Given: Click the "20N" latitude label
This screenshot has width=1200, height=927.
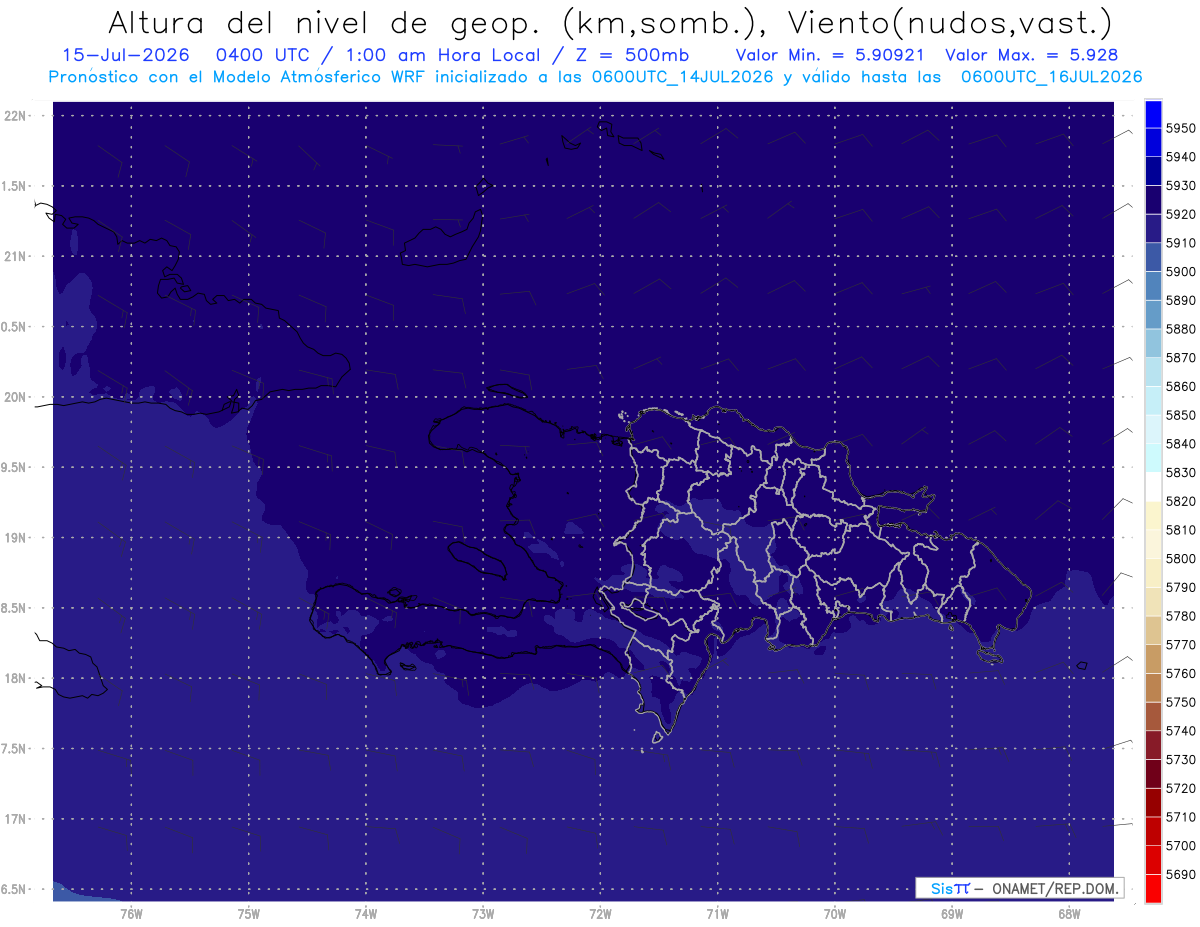Looking at the screenshot, I should (x=14, y=397).
